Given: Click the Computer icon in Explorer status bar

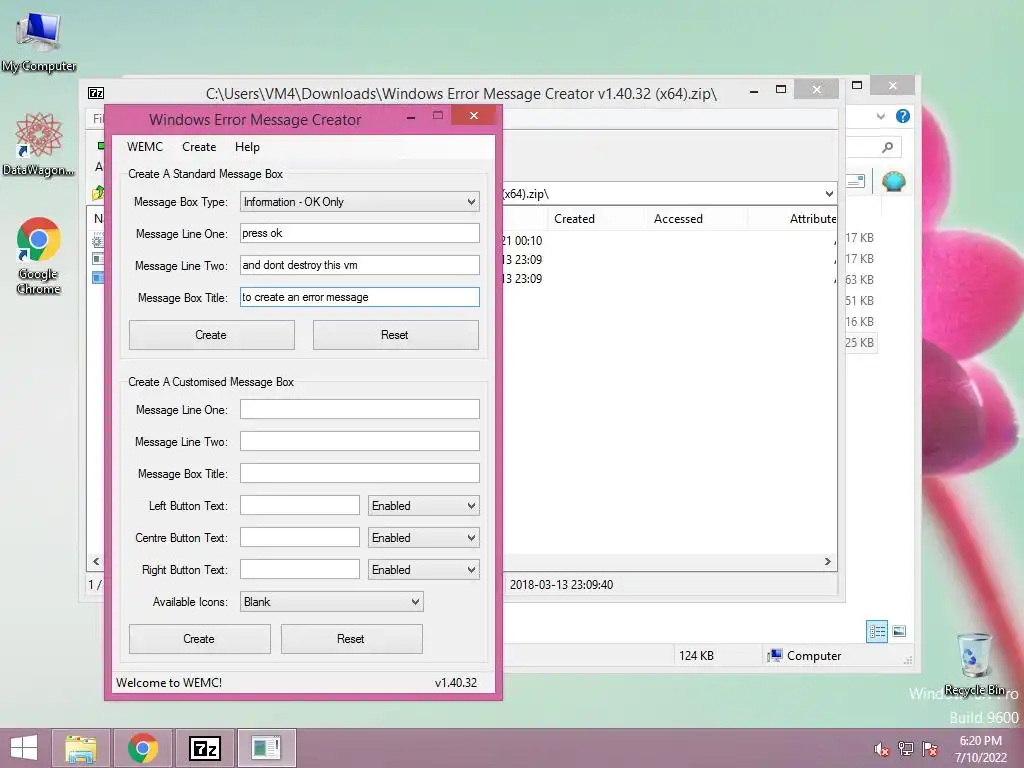Looking at the screenshot, I should [x=775, y=656].
